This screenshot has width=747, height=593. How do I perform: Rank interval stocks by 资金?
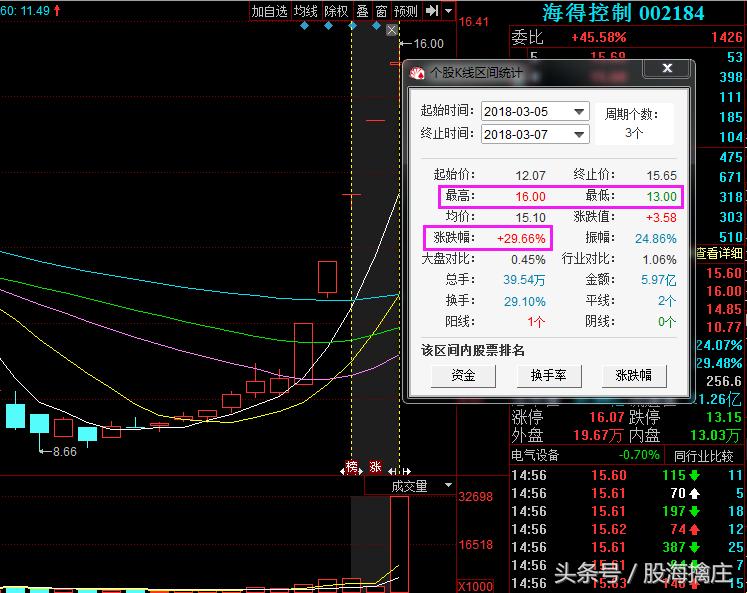click(464, 376)
